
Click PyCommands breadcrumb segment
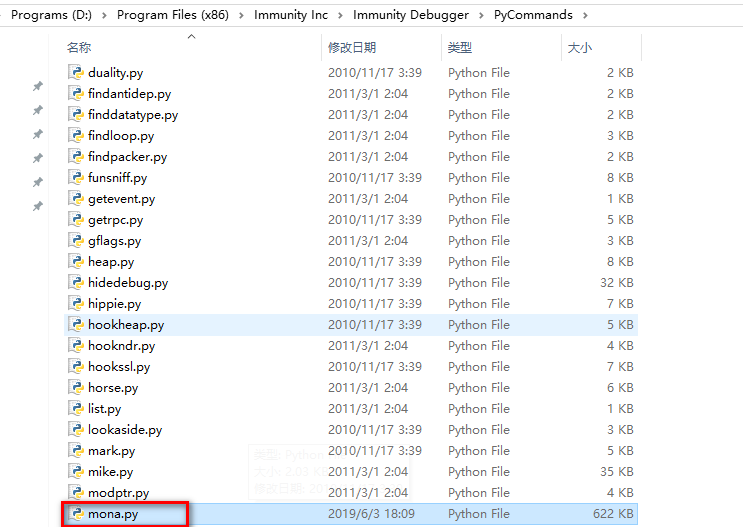tap(533, 15)
